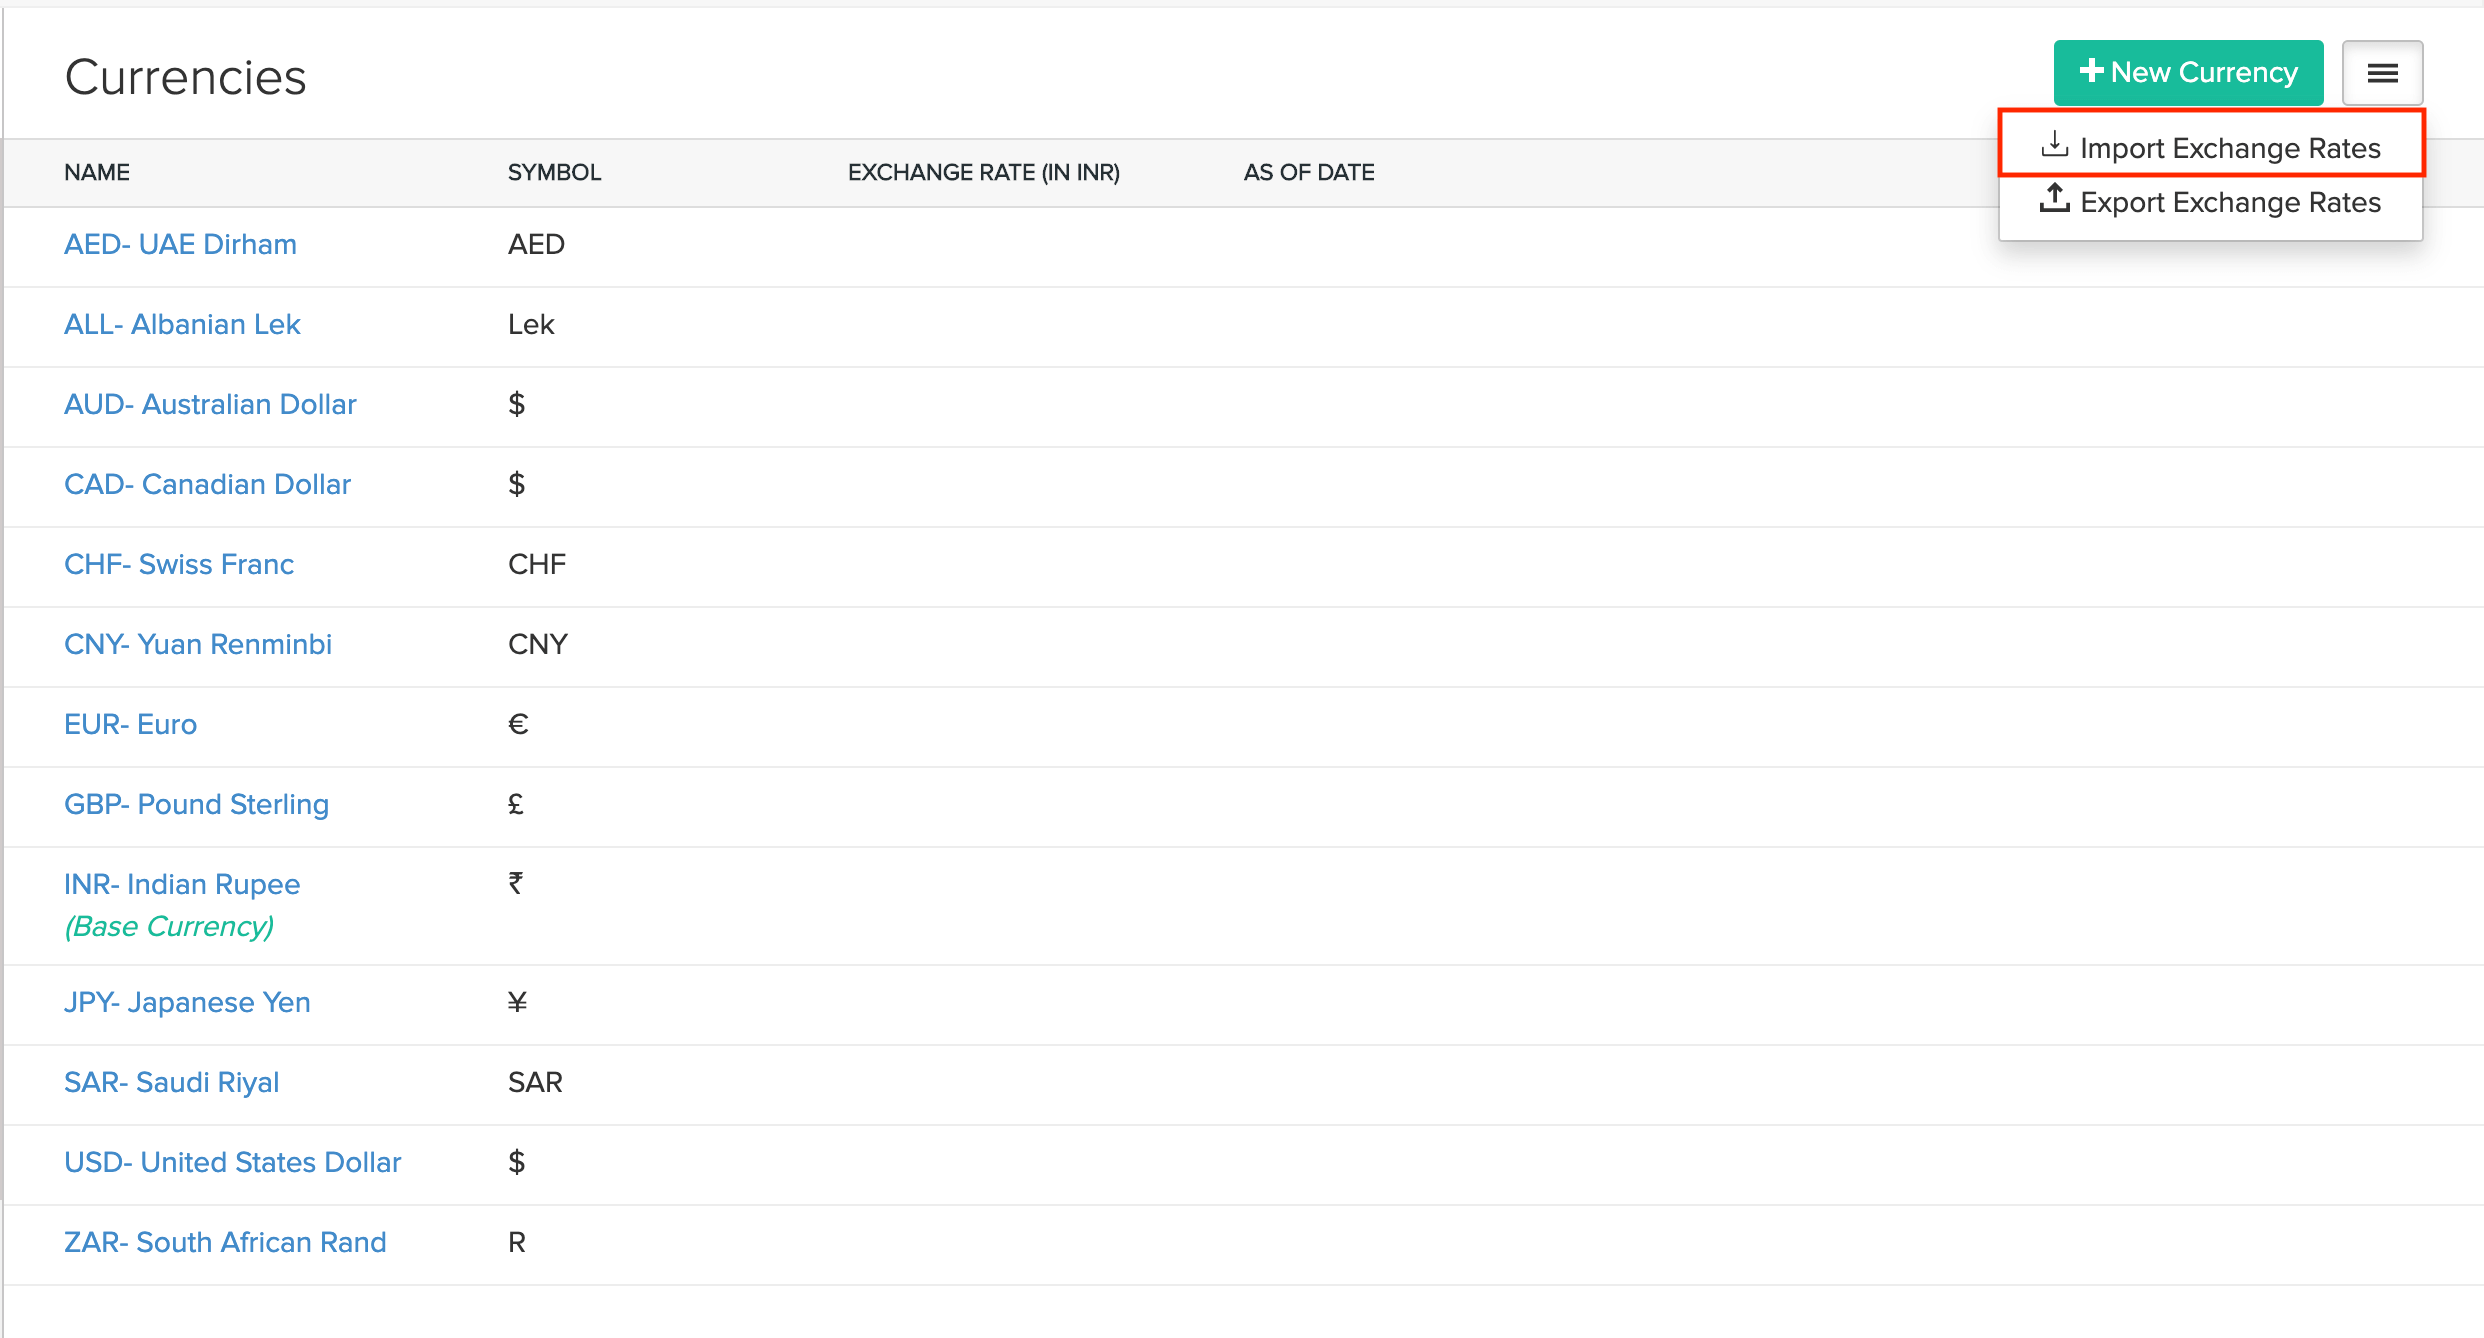Open USD- United States Dollar link
Screen dimensions: 2484x1338
point(232,1162)
